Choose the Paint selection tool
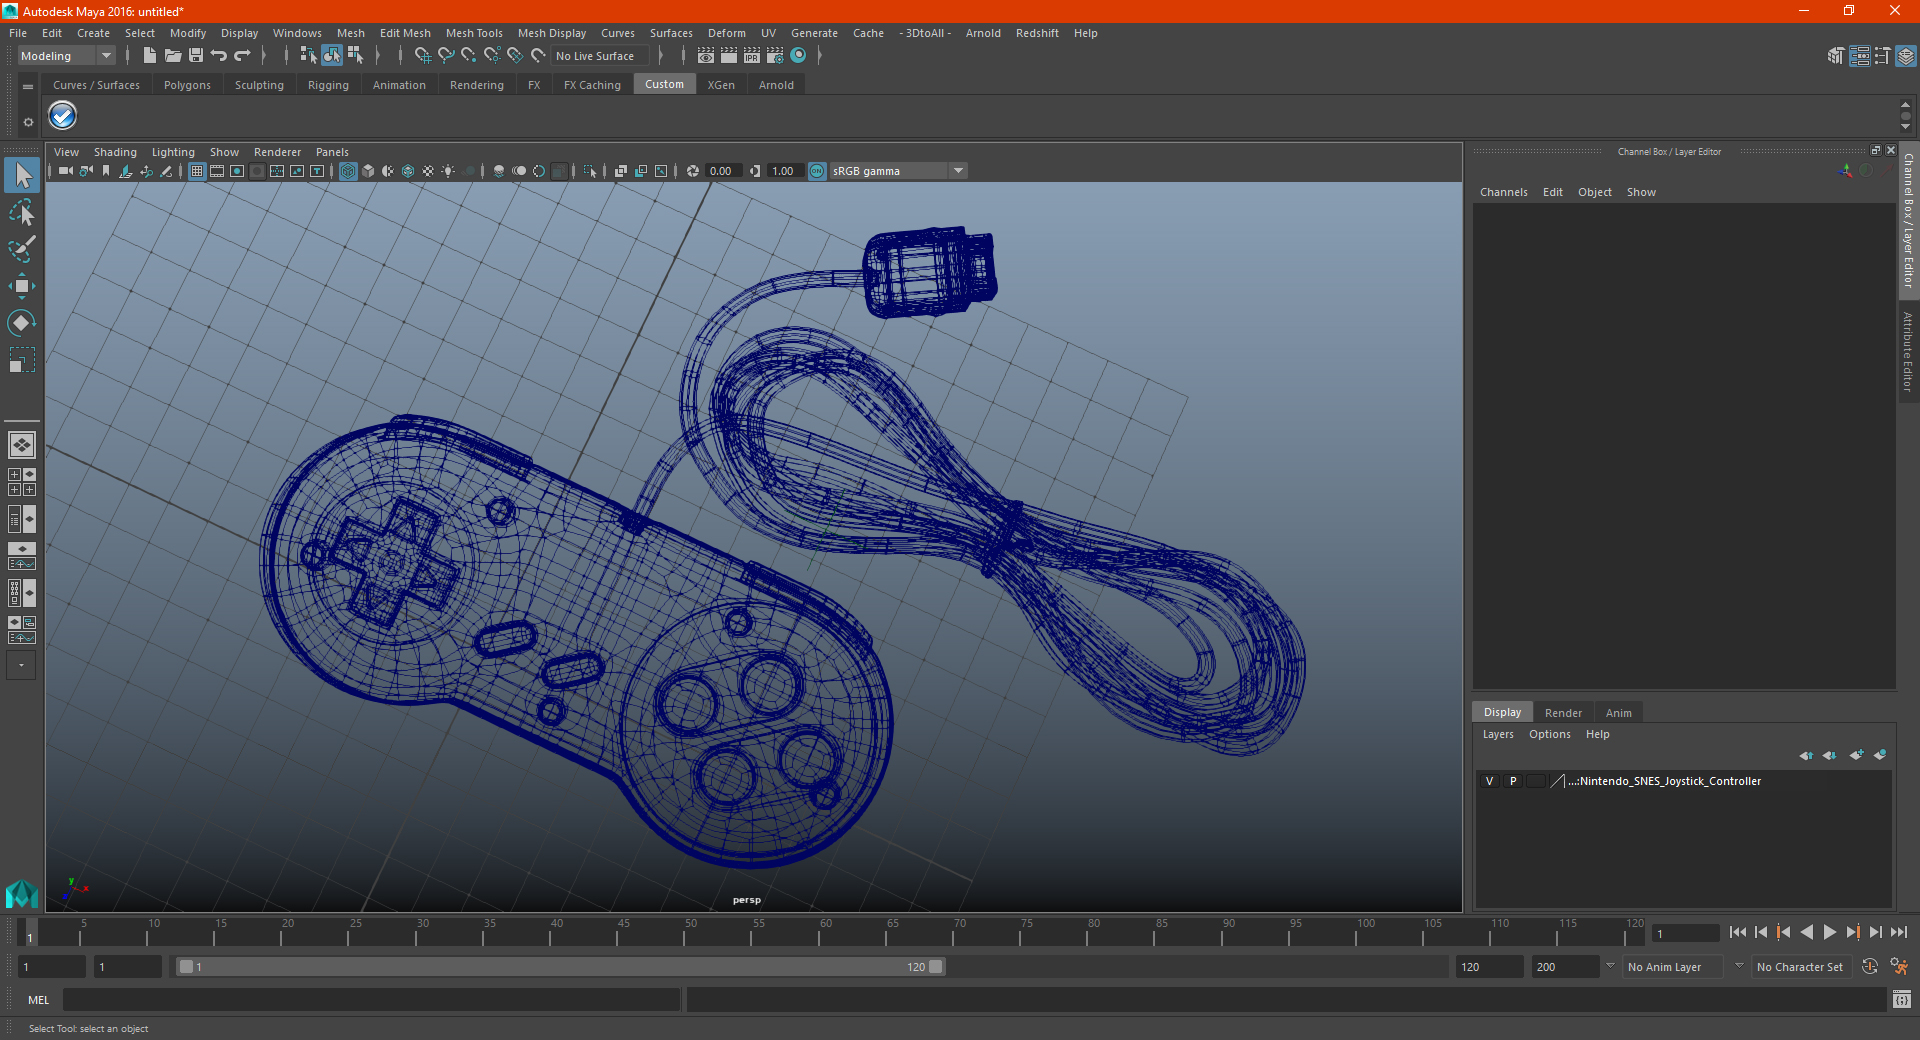The width and height of the screenshot is (1920, 1040). point(22,248)
